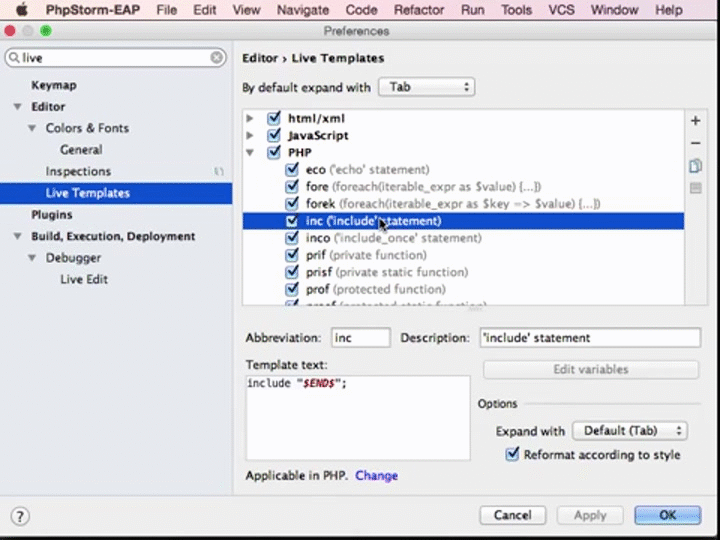Open the Navigate menu
The width and height of the screenshot is (720, 540).
coord(303,10)
